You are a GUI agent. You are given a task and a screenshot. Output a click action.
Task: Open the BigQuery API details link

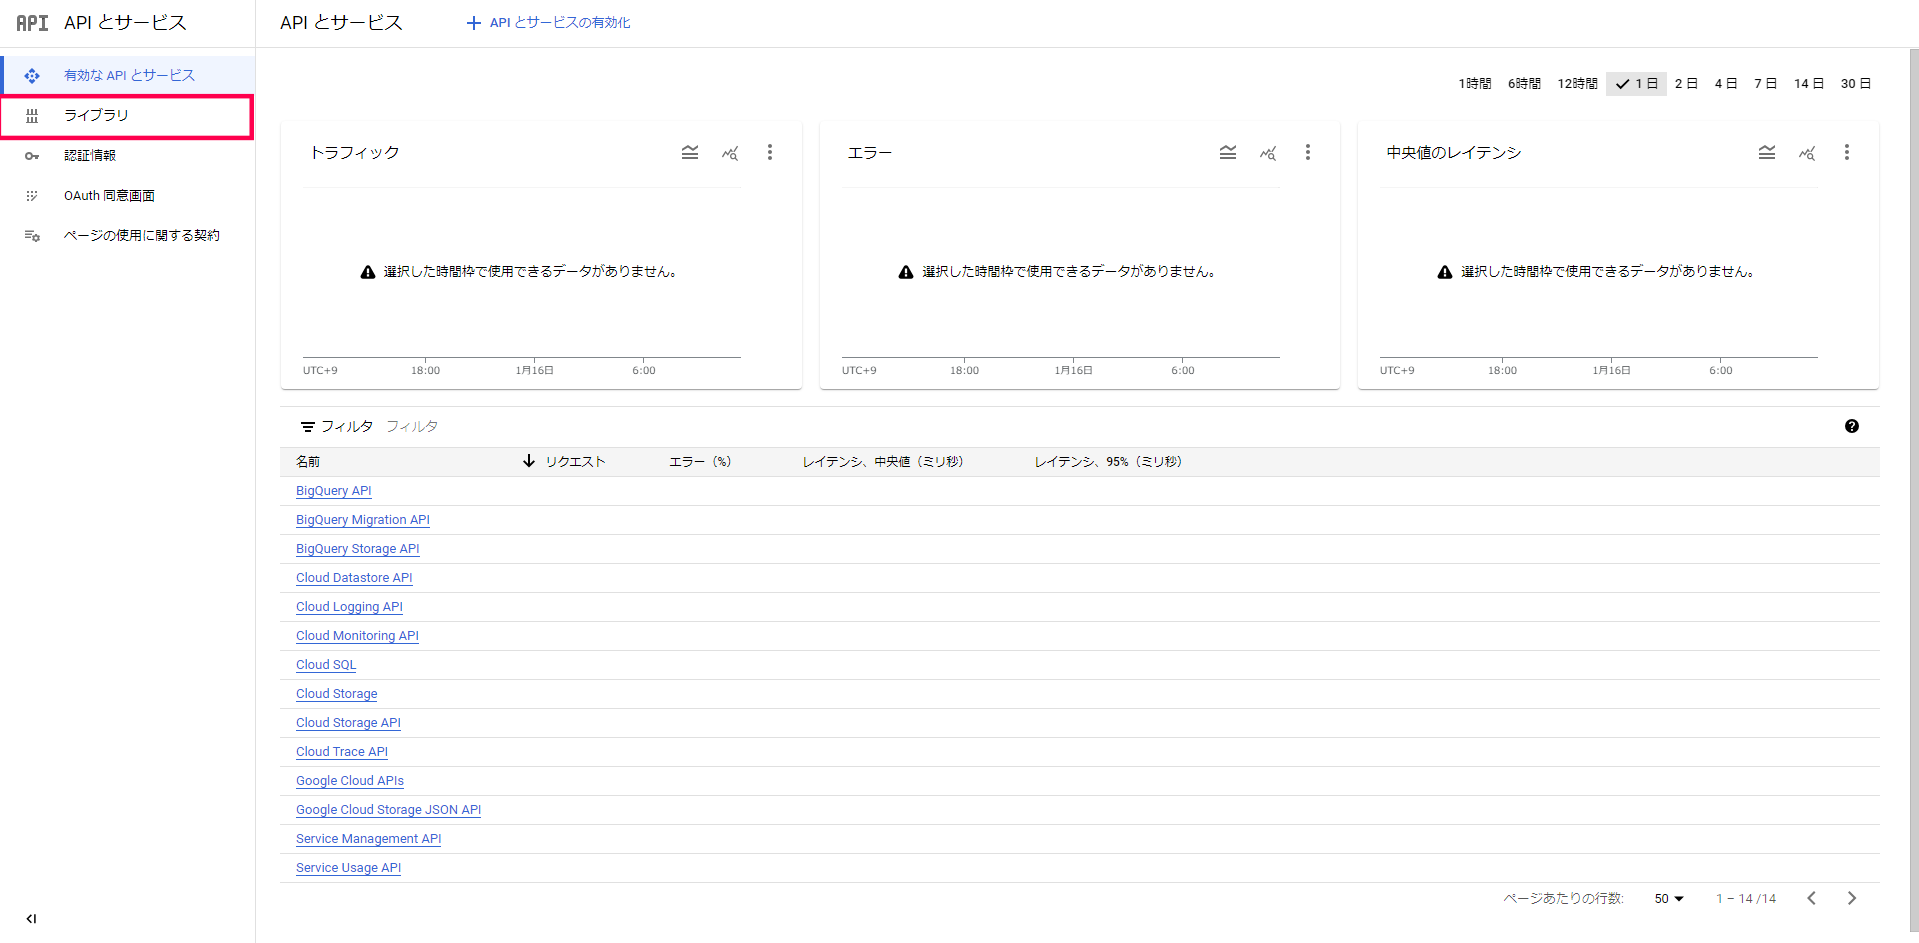(x=333, y=491)
